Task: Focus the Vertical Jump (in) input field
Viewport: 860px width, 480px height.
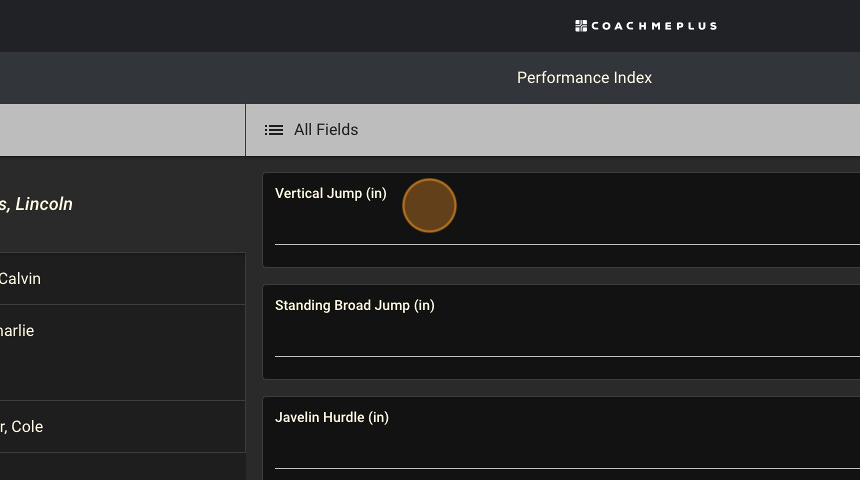Action: (x=567, y=230)
